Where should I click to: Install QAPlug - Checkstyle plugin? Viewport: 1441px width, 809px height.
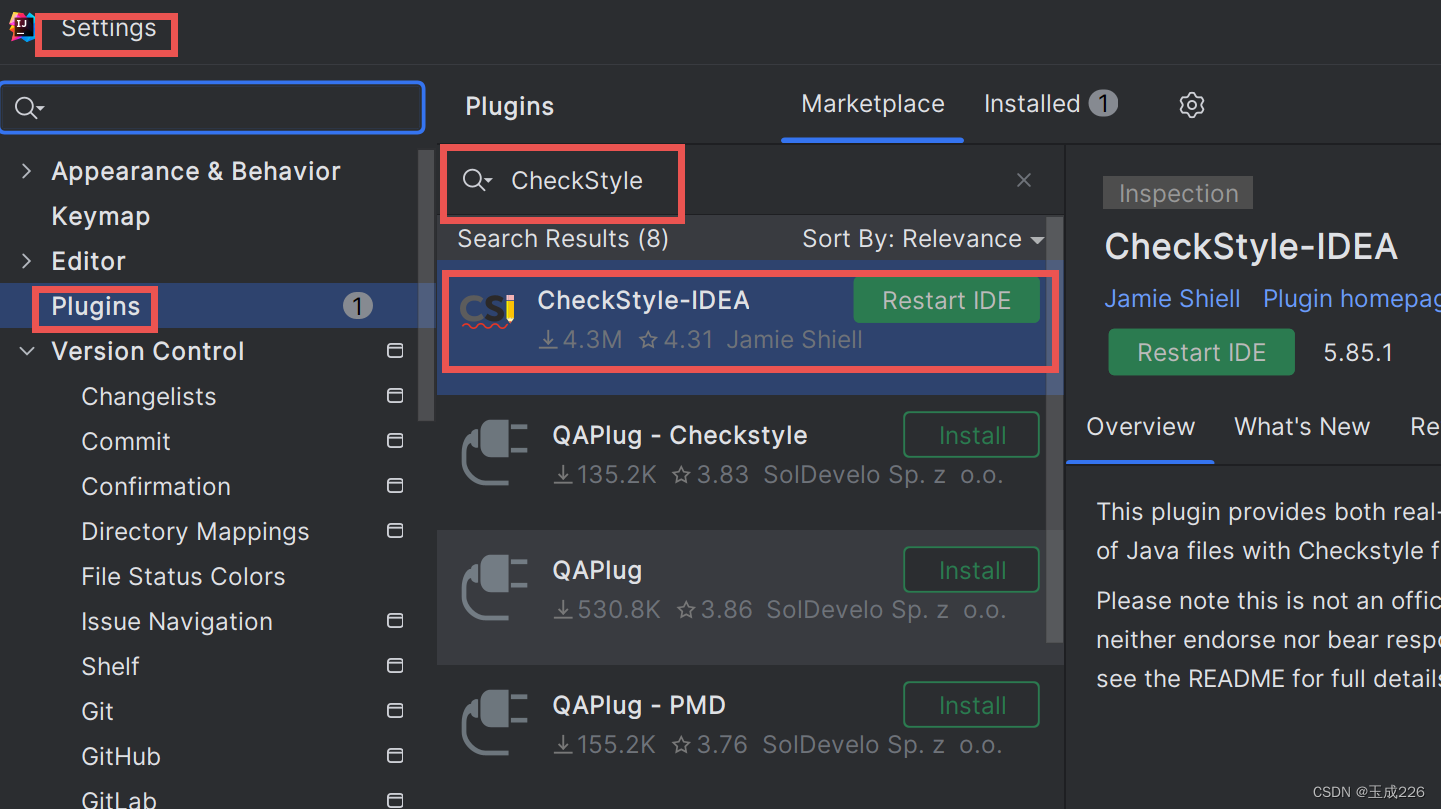972,436
